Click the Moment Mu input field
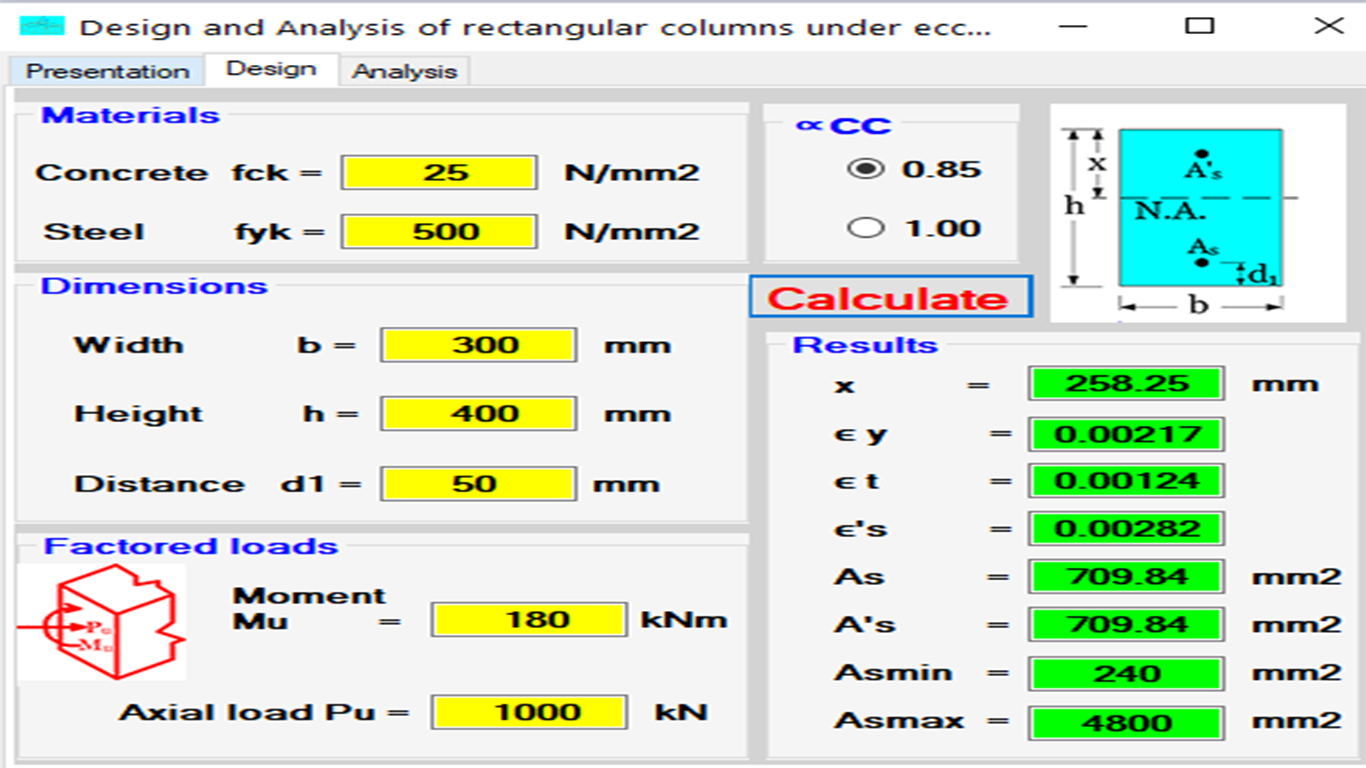1366x768 pixels. (x=530, y=619)
